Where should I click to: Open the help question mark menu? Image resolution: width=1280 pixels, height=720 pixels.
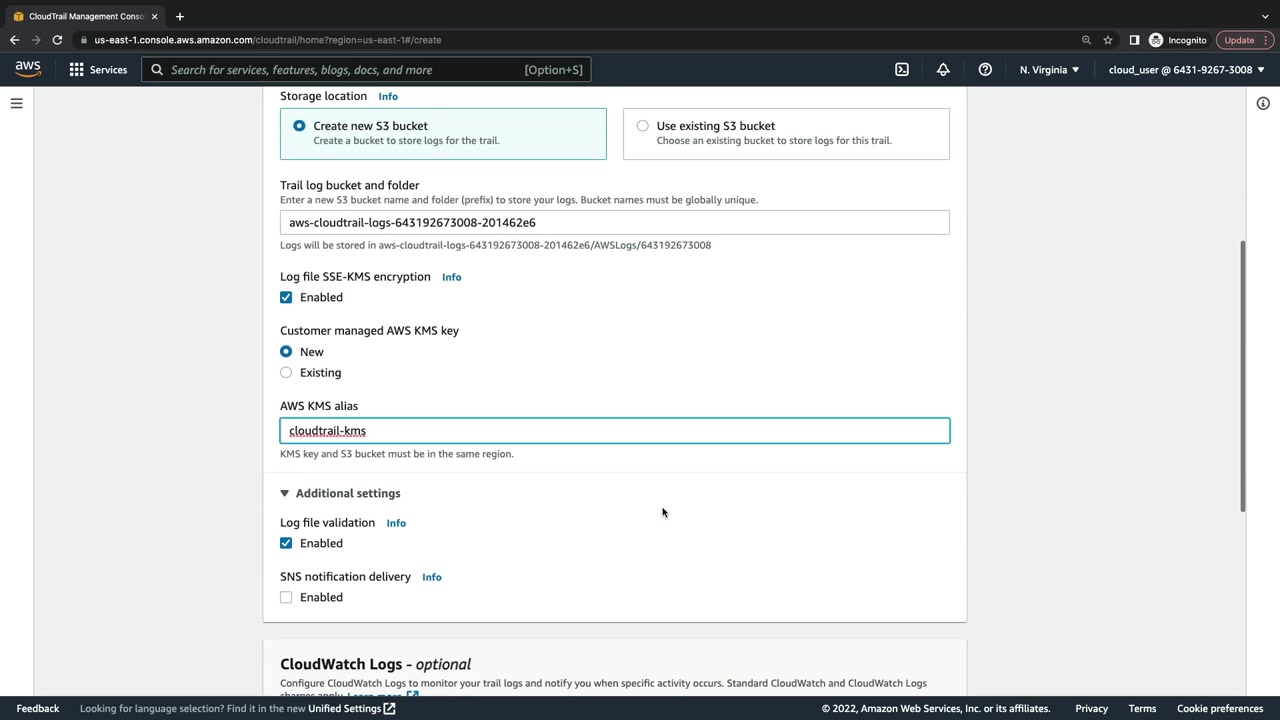pyautogui.click(x=985, y=70)
